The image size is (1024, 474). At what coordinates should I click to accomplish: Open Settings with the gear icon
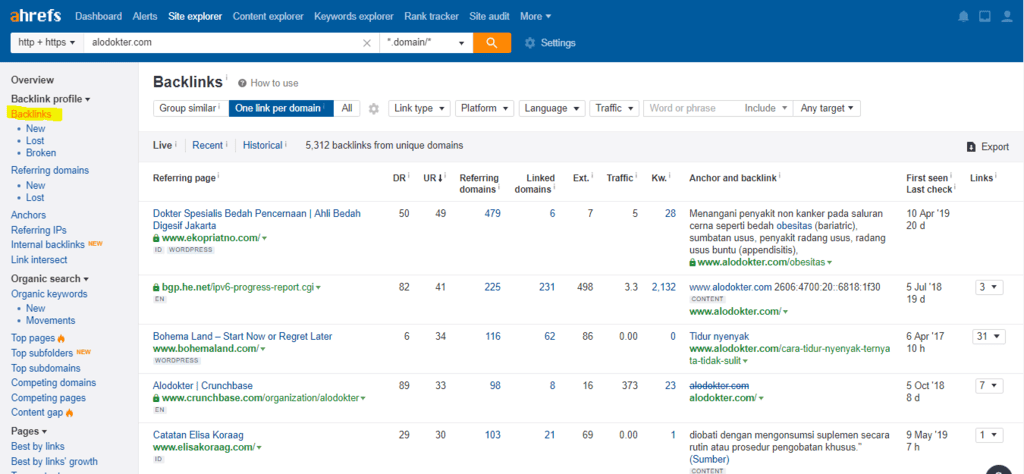click(x=530, y=43)
